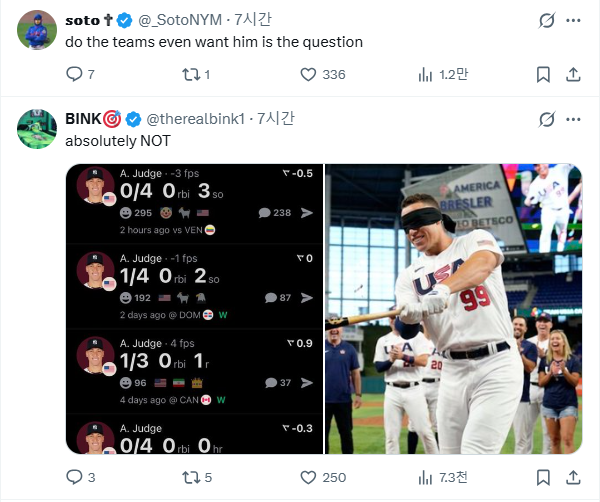
Task: Open soto's profile avatar
Action: [x=37, y=31]
